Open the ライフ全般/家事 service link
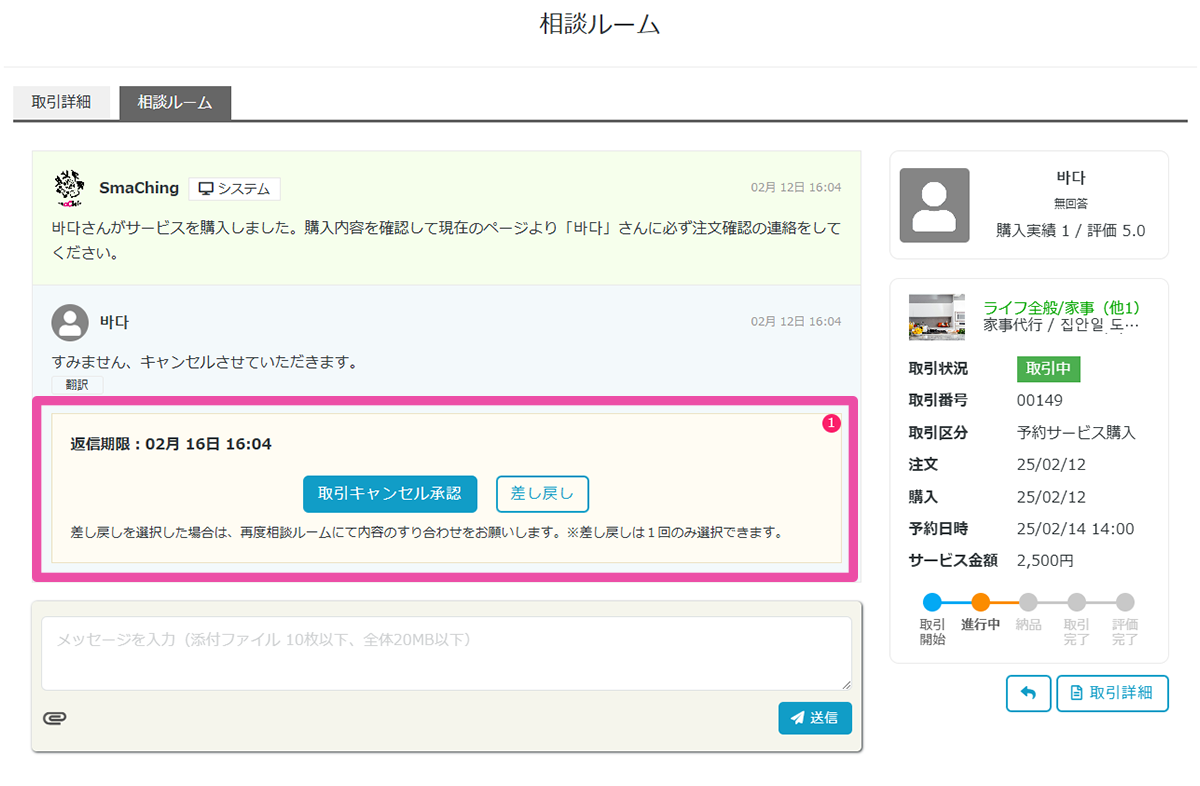This screenshot has width=1200, height=786. pyautogui.click(x=1061, y=308)
